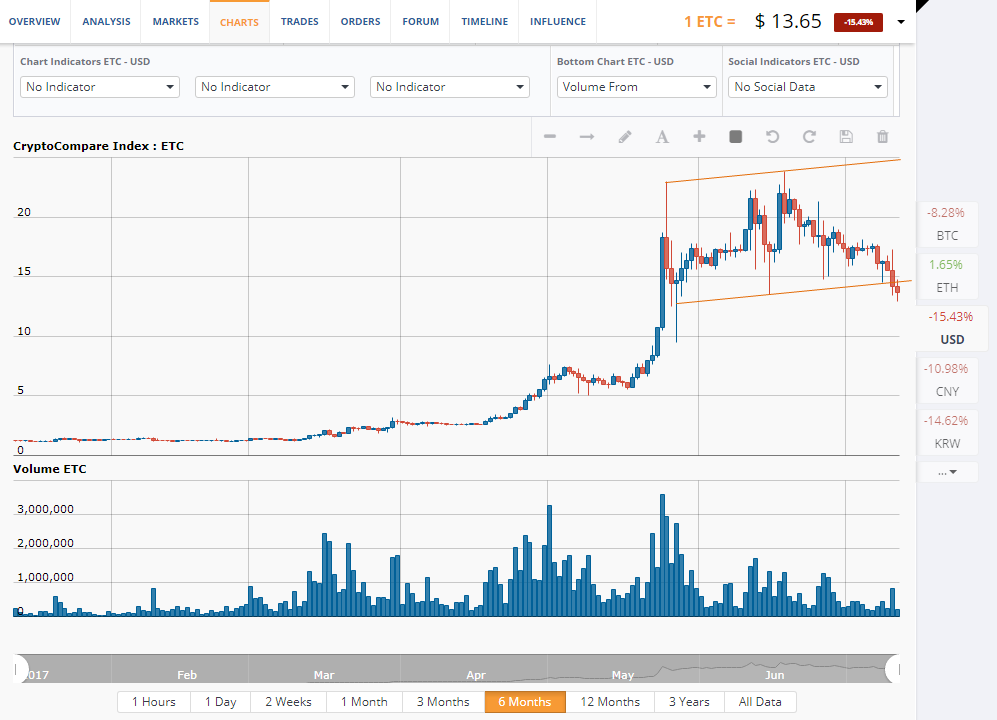Image resolution: width=997 pixels, height=720 pixels.
Task: Save the chart drawings
Action: pos(846,137)
